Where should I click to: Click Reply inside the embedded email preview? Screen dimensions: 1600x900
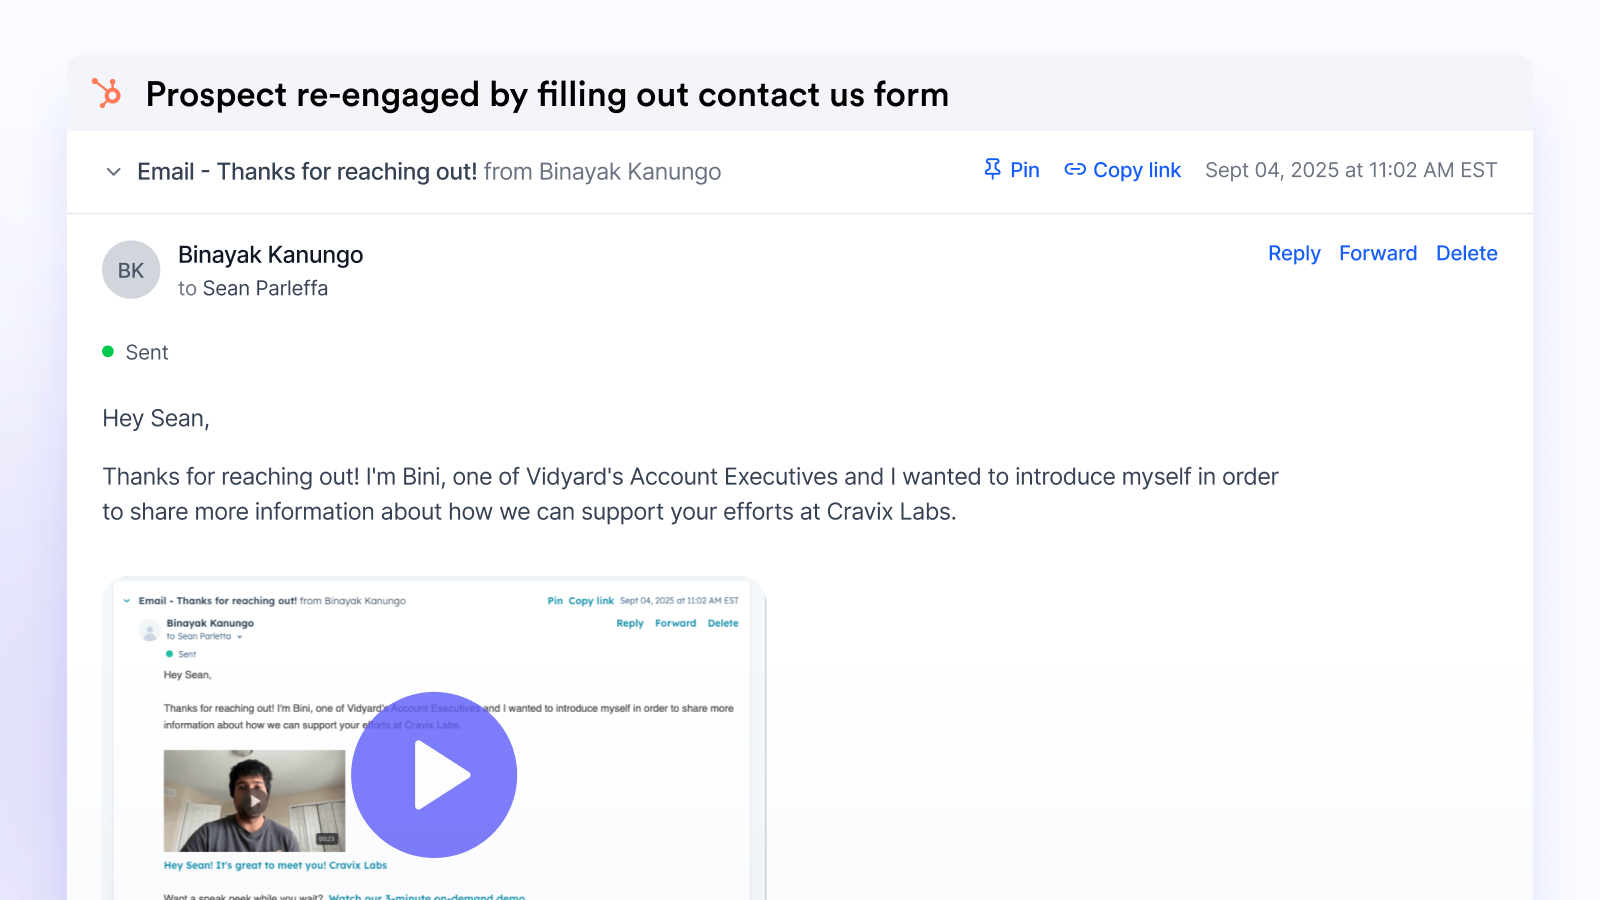pyautogui.click(x=630, y=623)
